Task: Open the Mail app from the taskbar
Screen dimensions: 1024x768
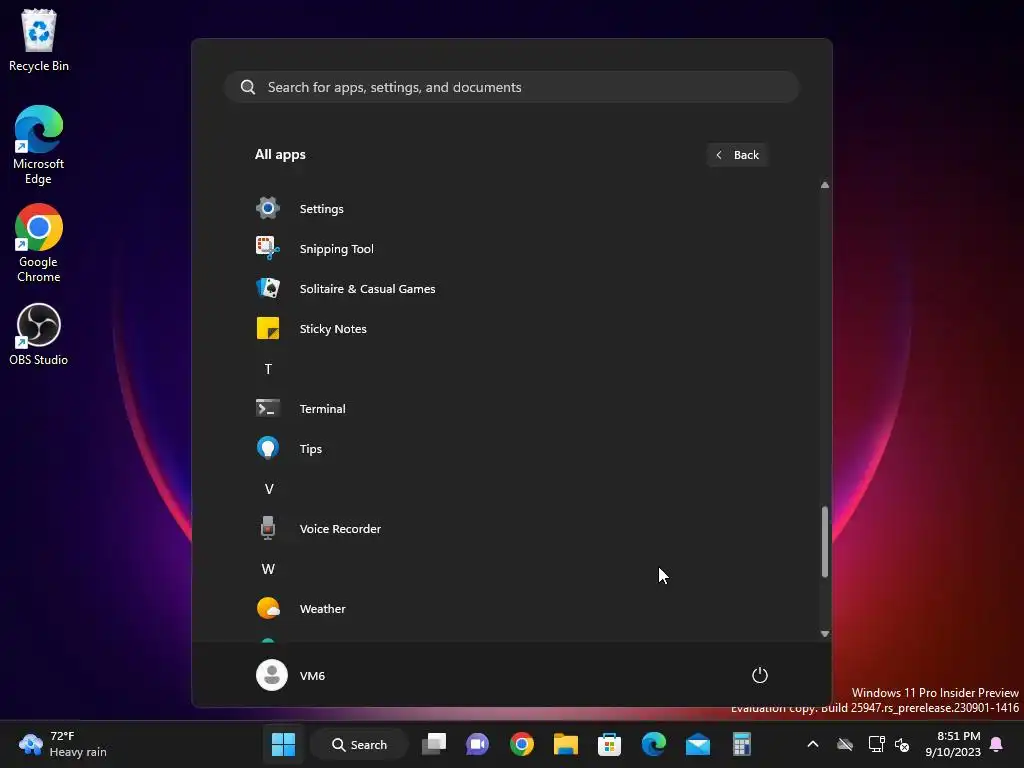Action: [x=697, y=744]
